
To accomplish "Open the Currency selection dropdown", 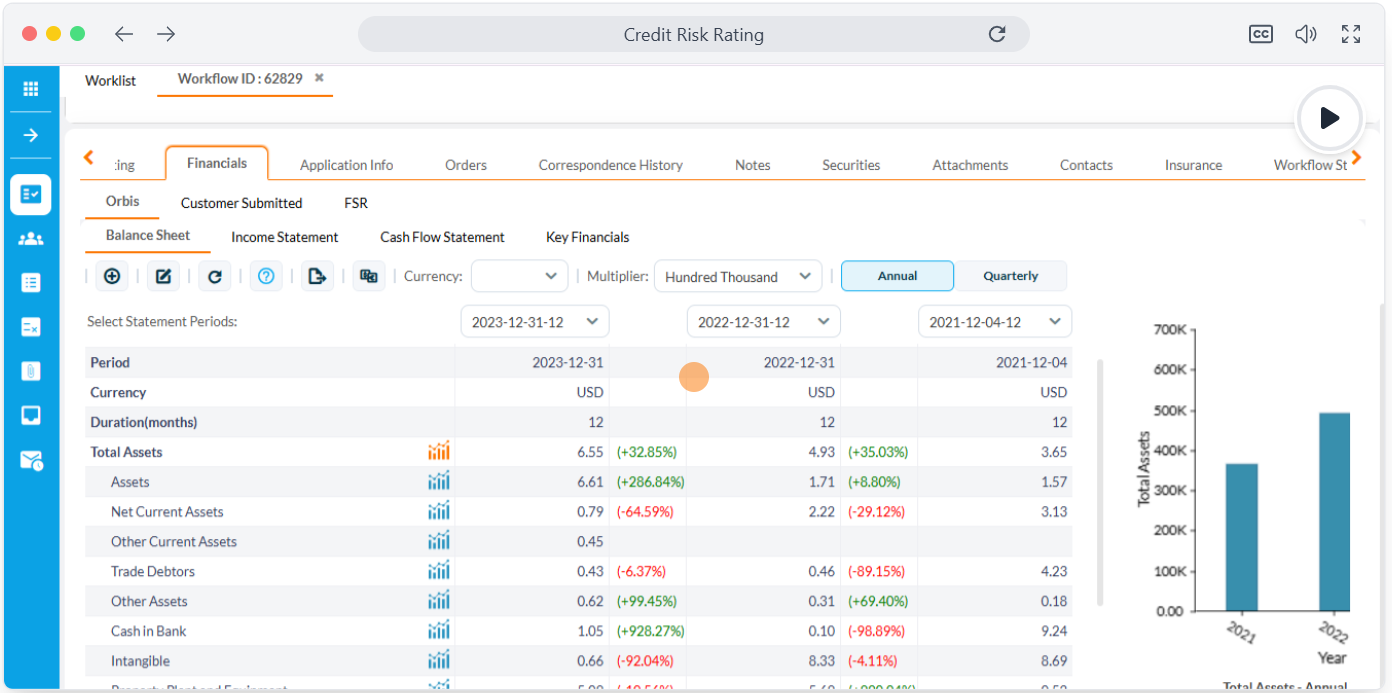I will click(x=519, y=276).
